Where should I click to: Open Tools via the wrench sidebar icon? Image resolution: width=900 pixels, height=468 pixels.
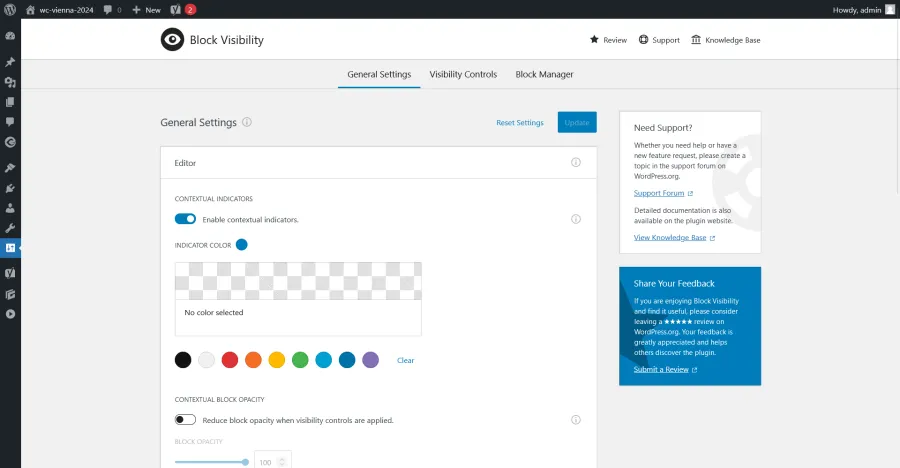pos(10,228)
